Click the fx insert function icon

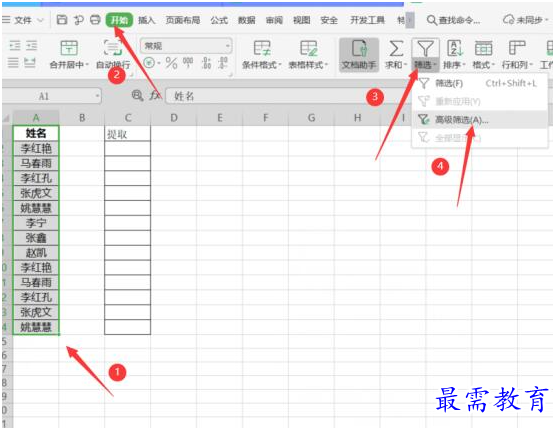coord(155,95)
